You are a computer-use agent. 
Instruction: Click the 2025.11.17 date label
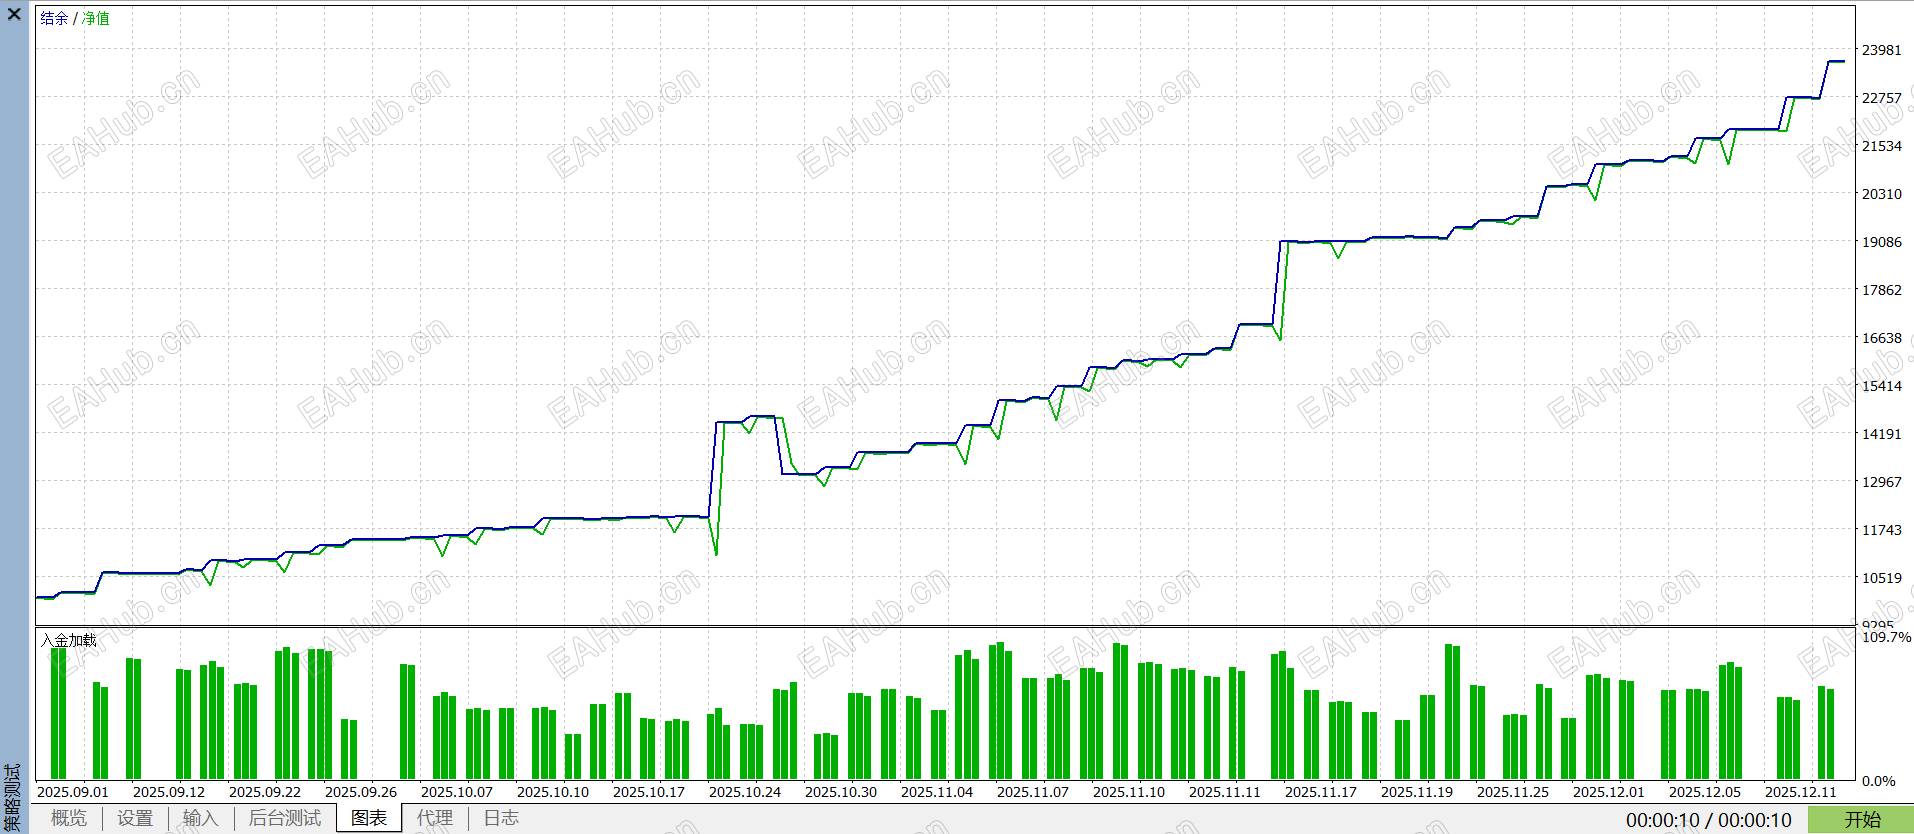[1321, 792]
